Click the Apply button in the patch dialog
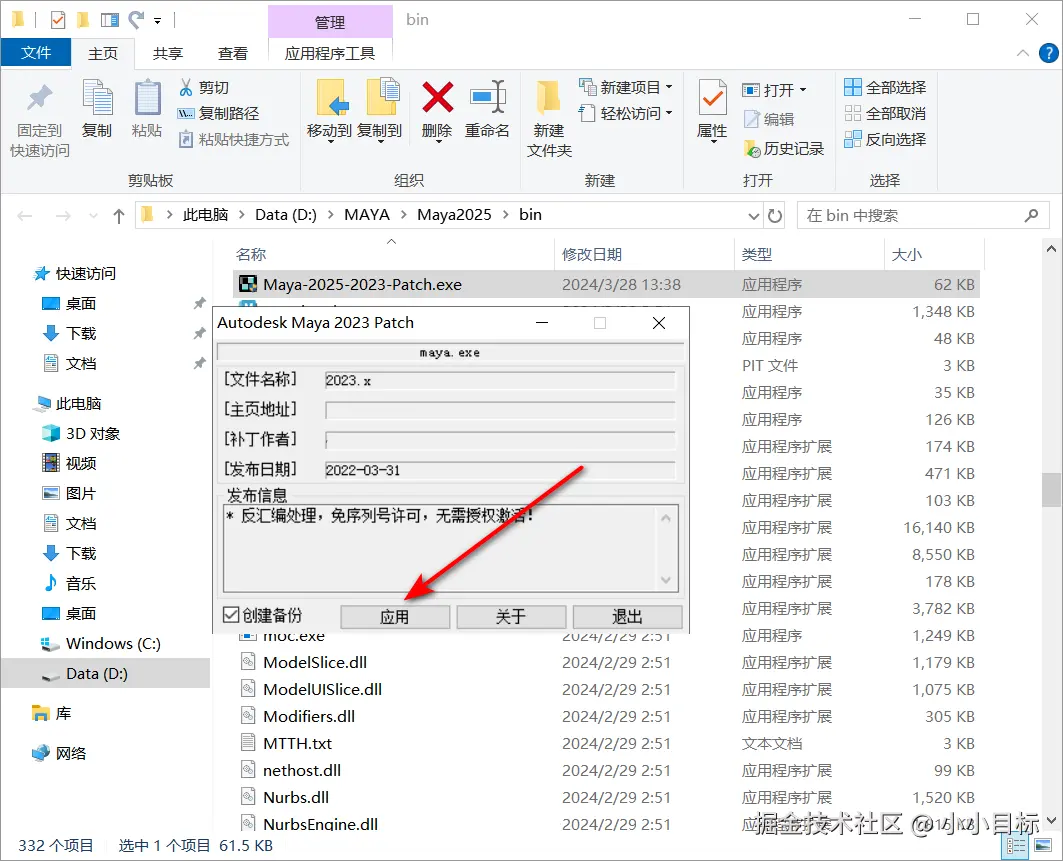The height and width of the screenshot is (861, 1063). point(395,616)
